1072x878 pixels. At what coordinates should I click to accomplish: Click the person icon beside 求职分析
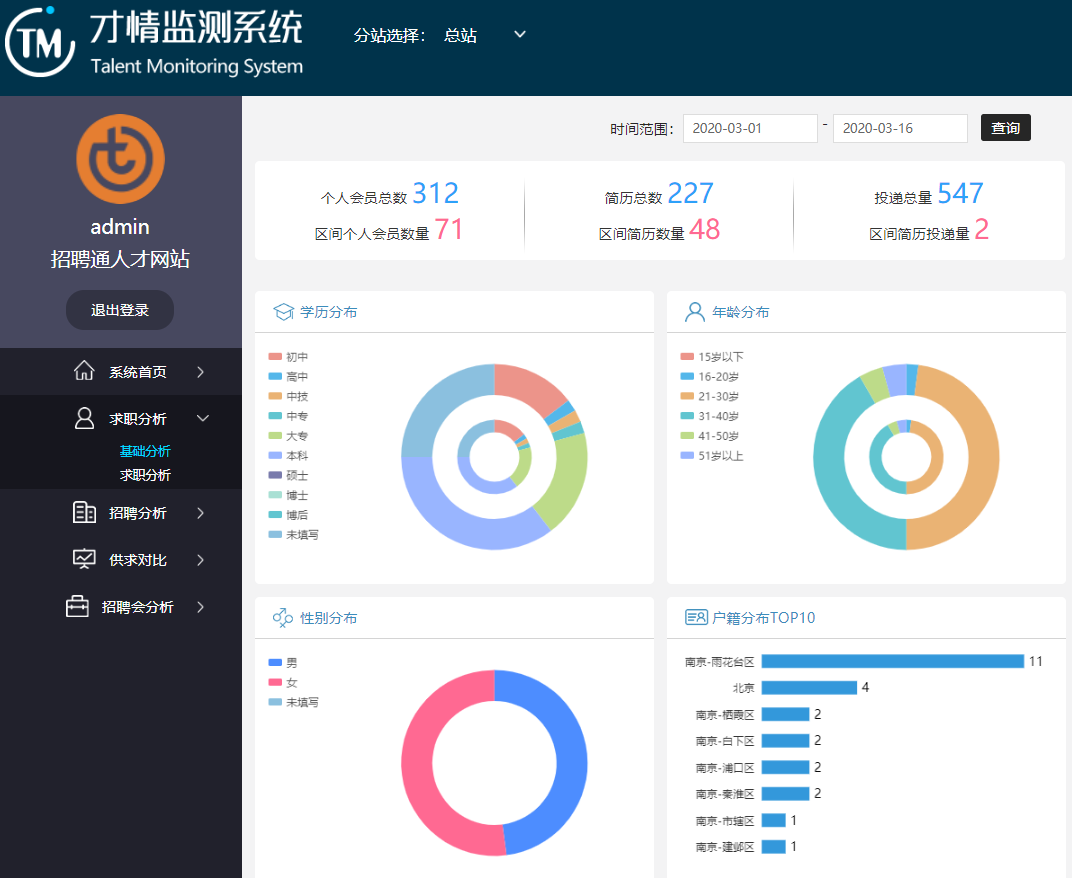[85, 418]
